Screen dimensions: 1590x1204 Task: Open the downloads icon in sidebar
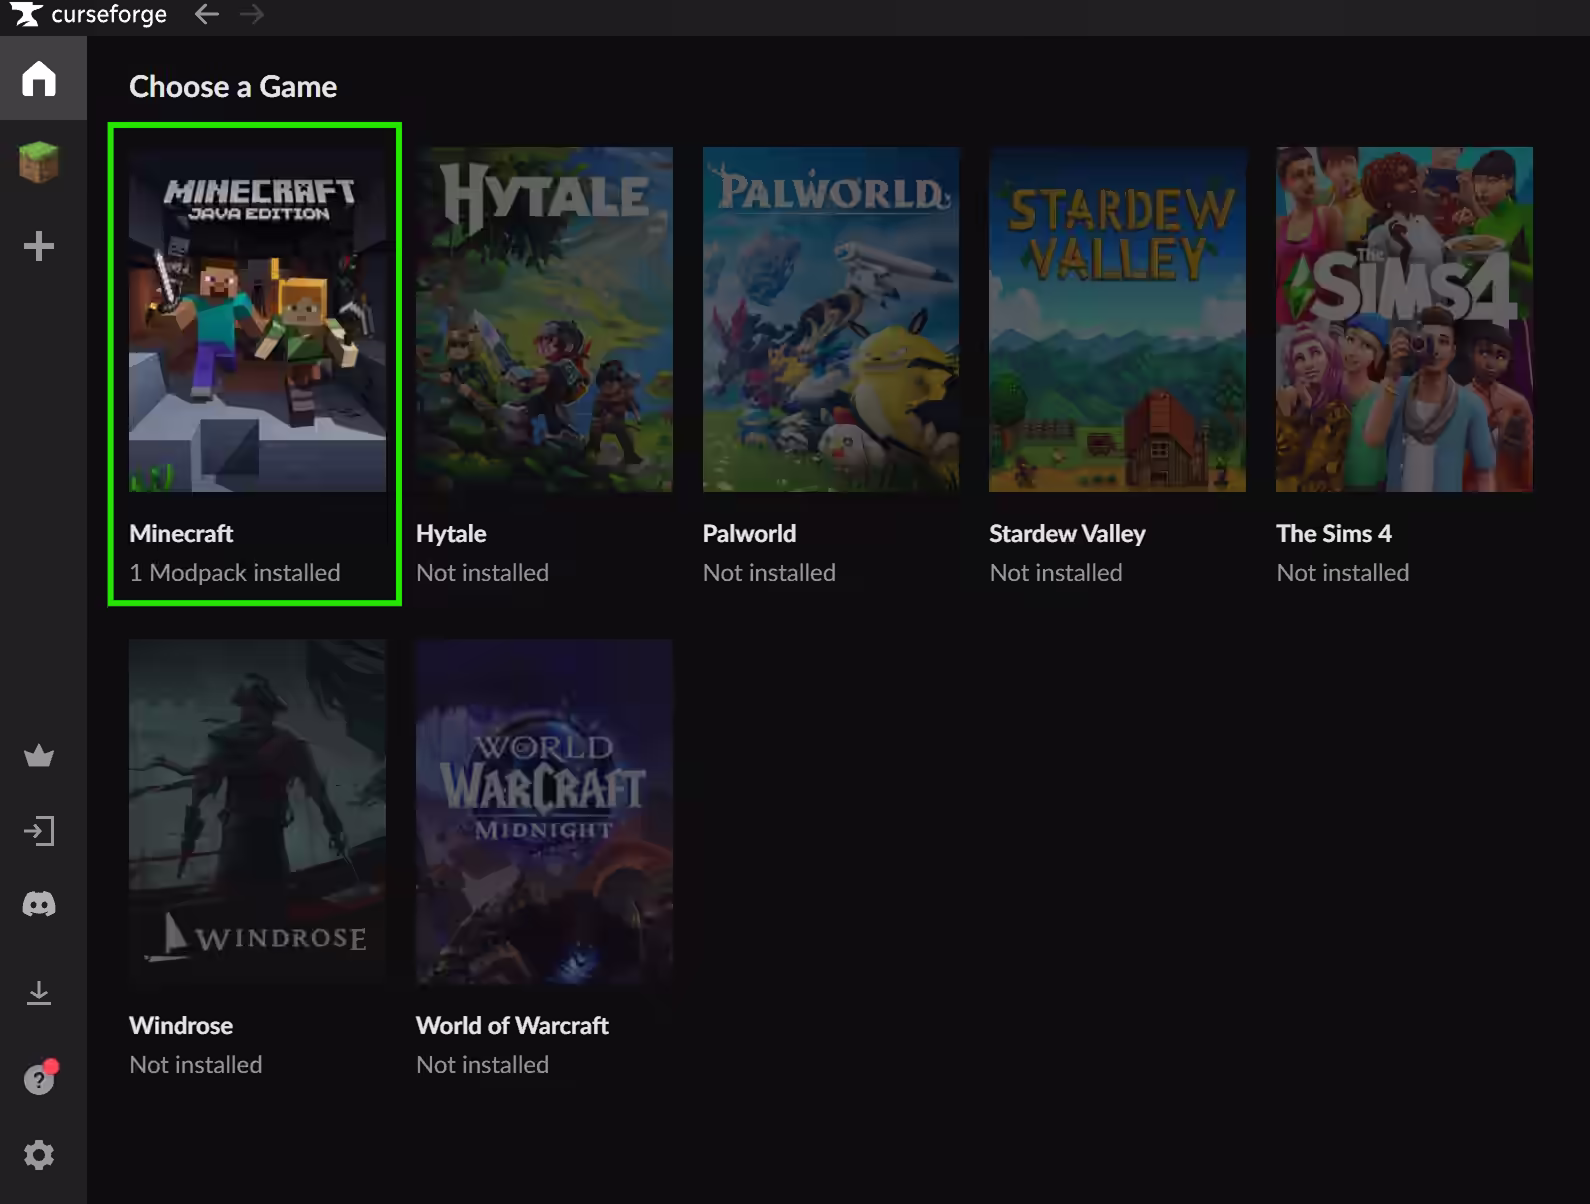pyautogui.click(x=39, y=993)
